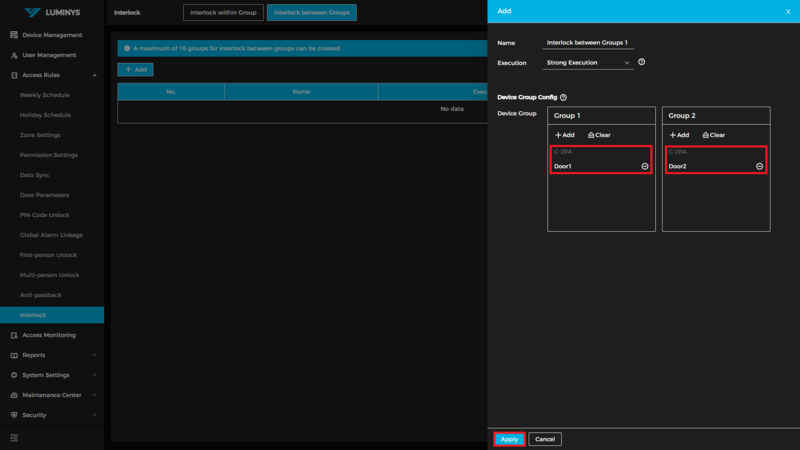This screenshot has width=800, height=450.
Task: Open Anti-passback in sidebar
Action: coord(41,295)
